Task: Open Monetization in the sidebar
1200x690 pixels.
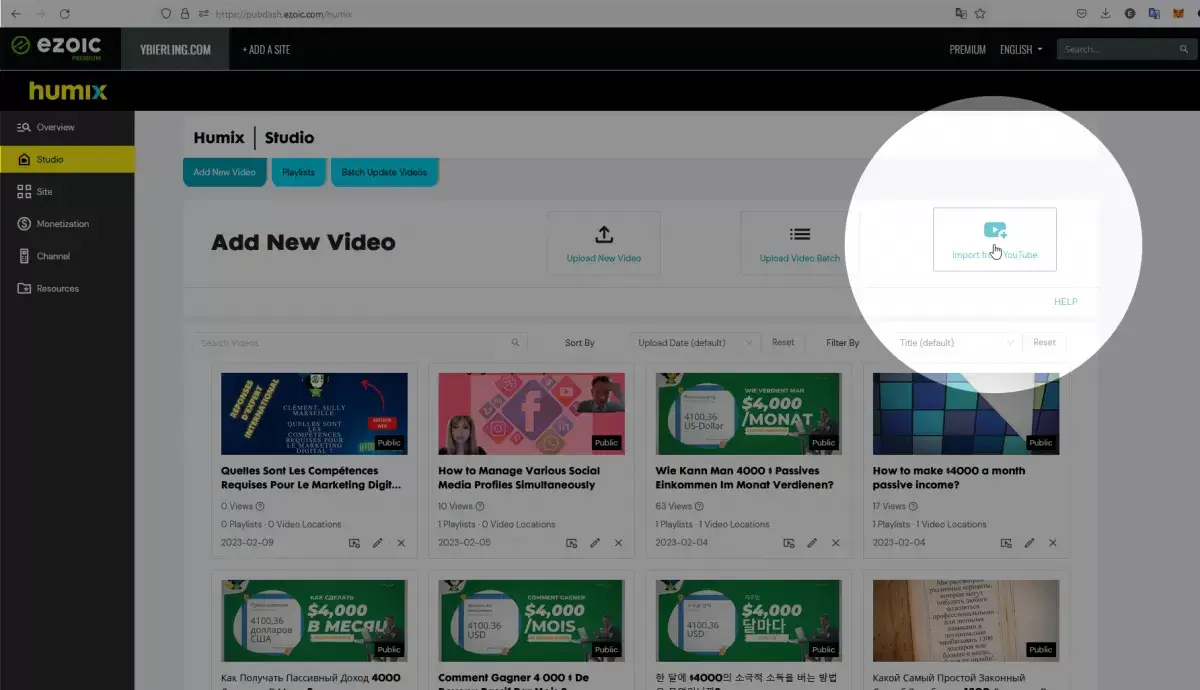Action: (62, 224)
